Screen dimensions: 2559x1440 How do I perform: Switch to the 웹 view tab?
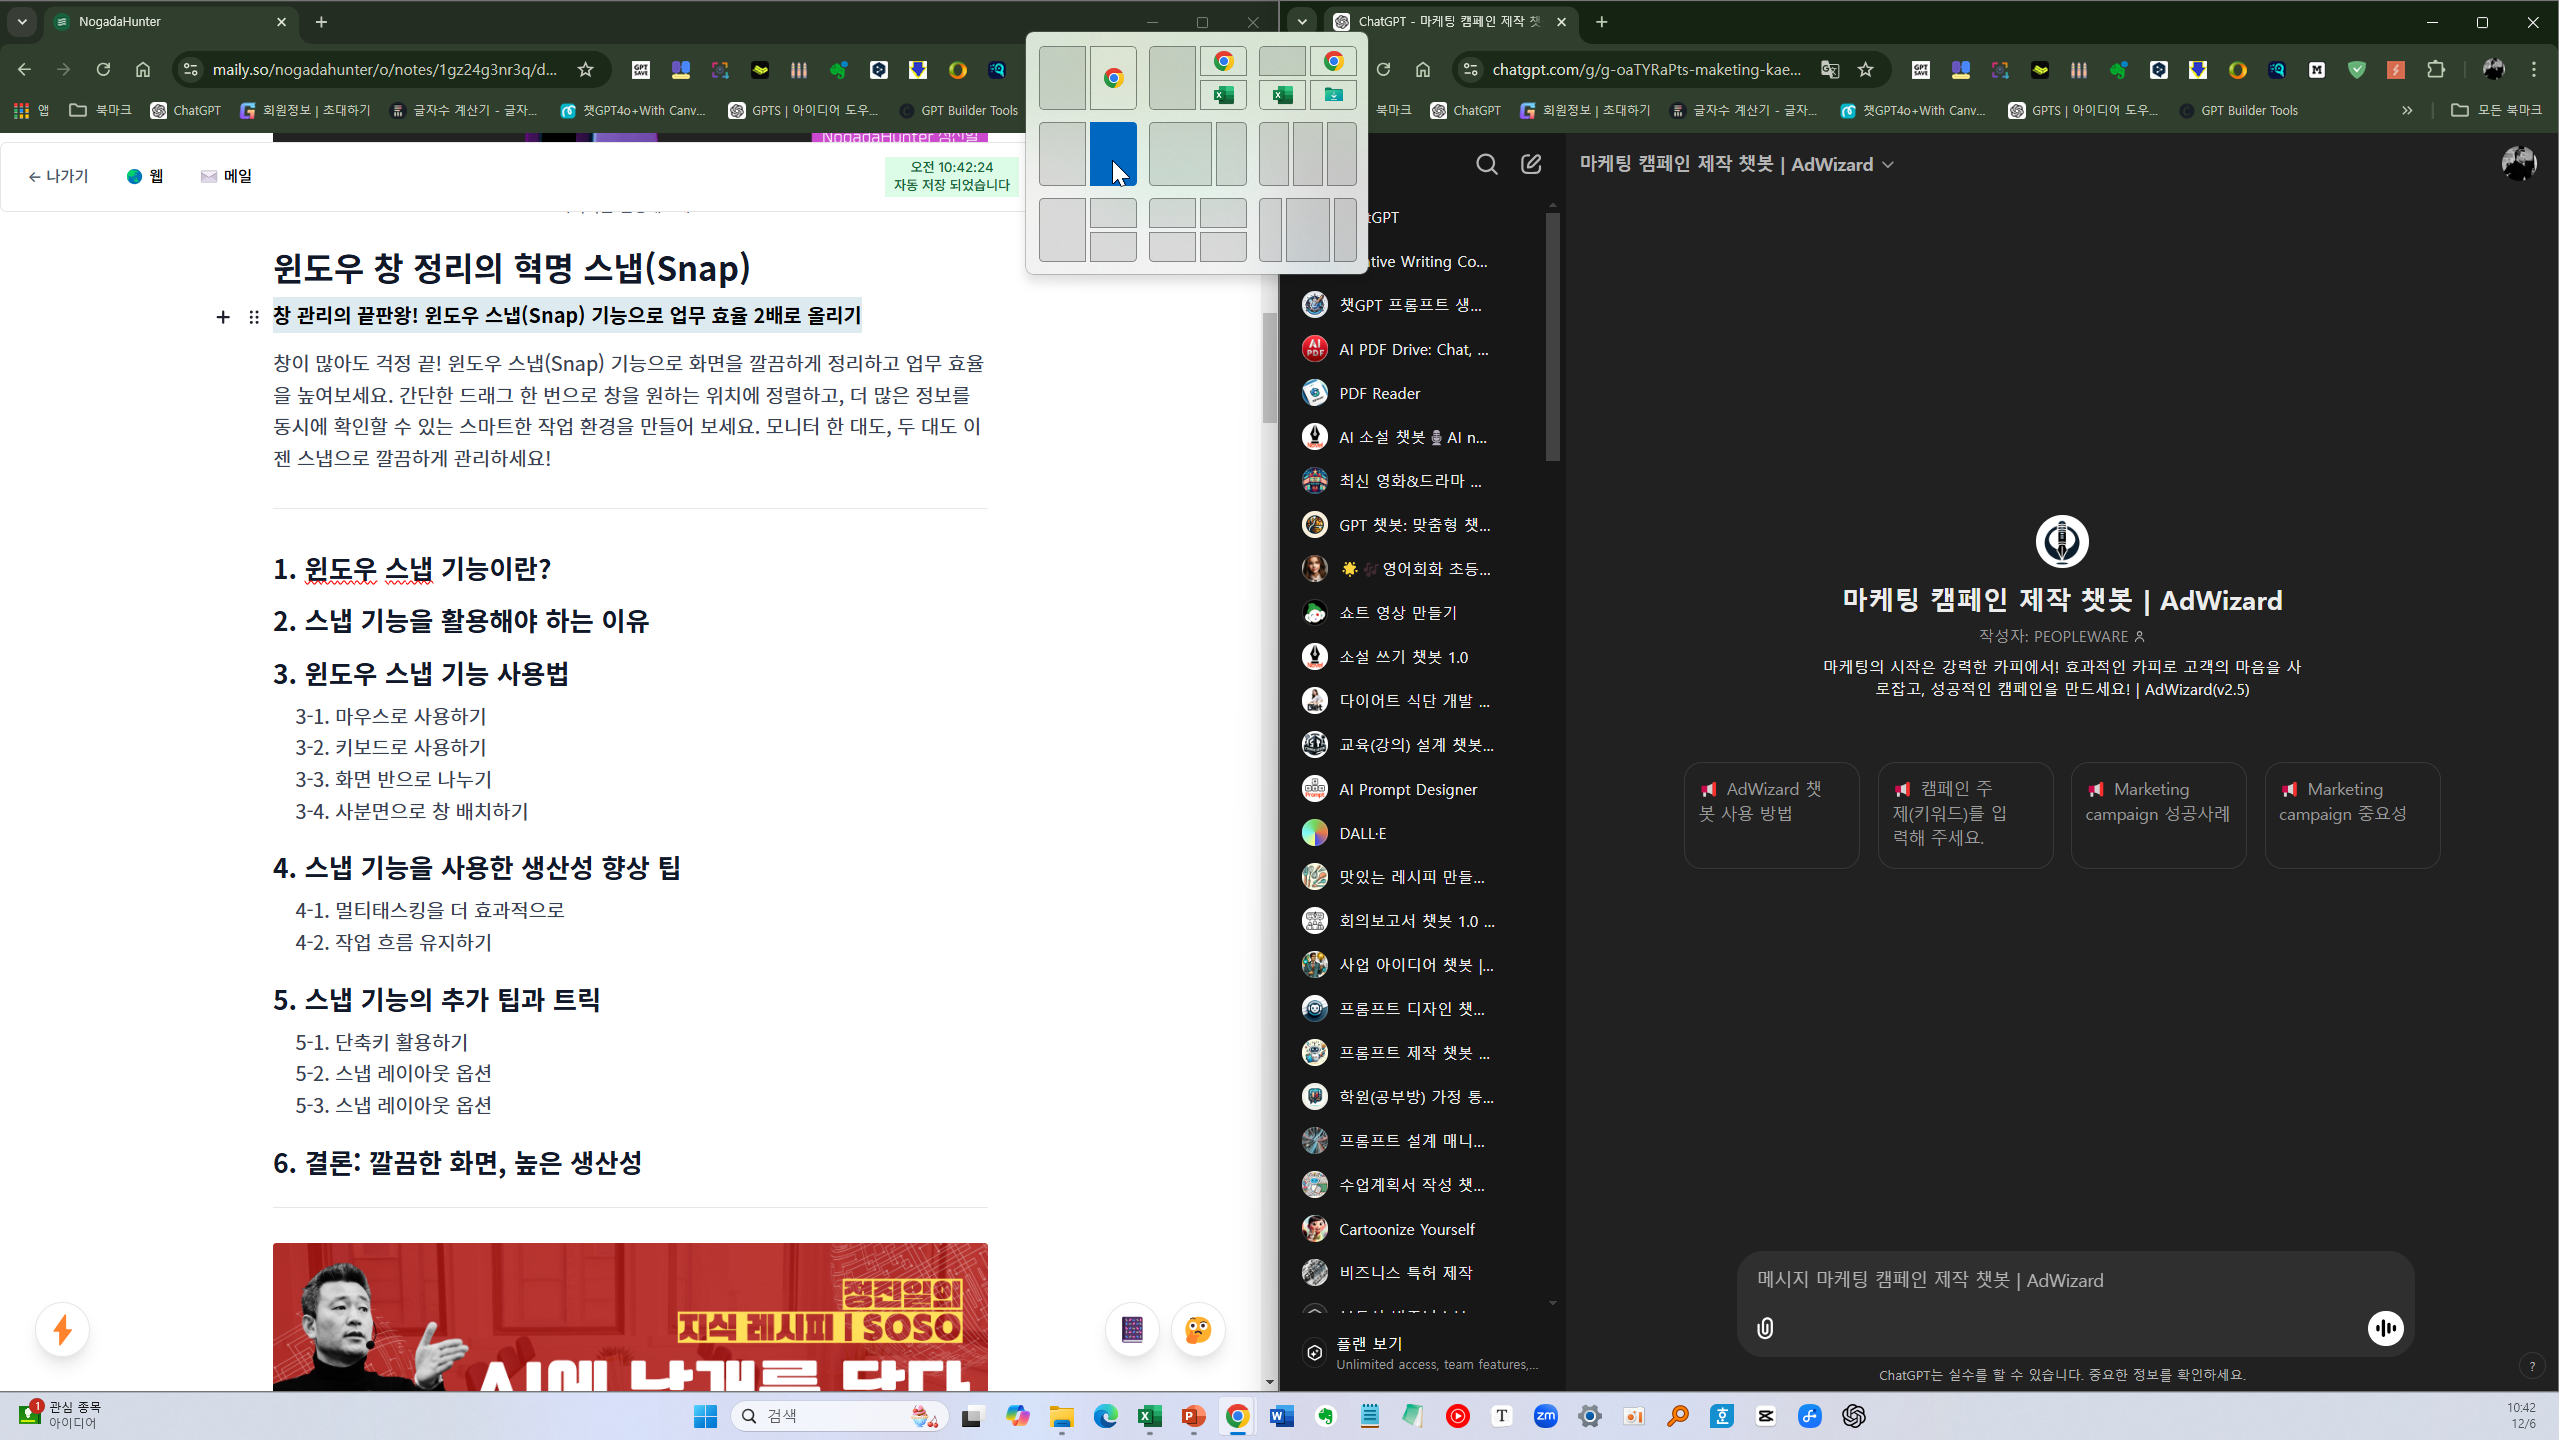[x=145, y=176]
